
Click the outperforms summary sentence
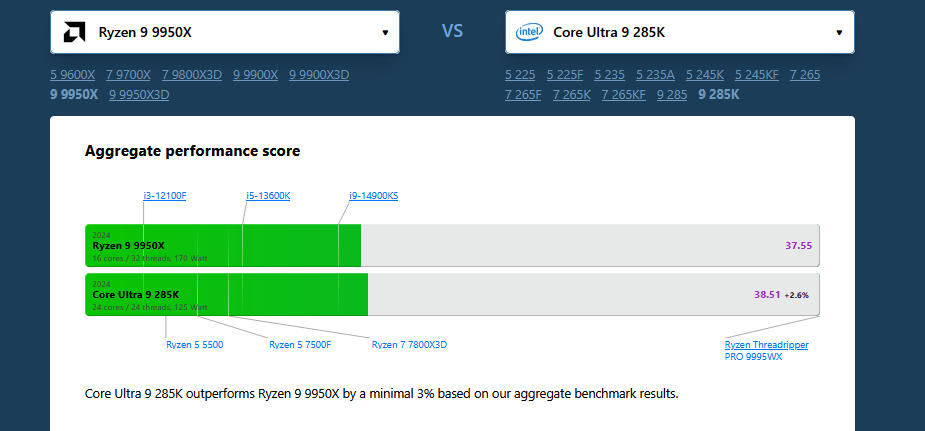(382, 394)
